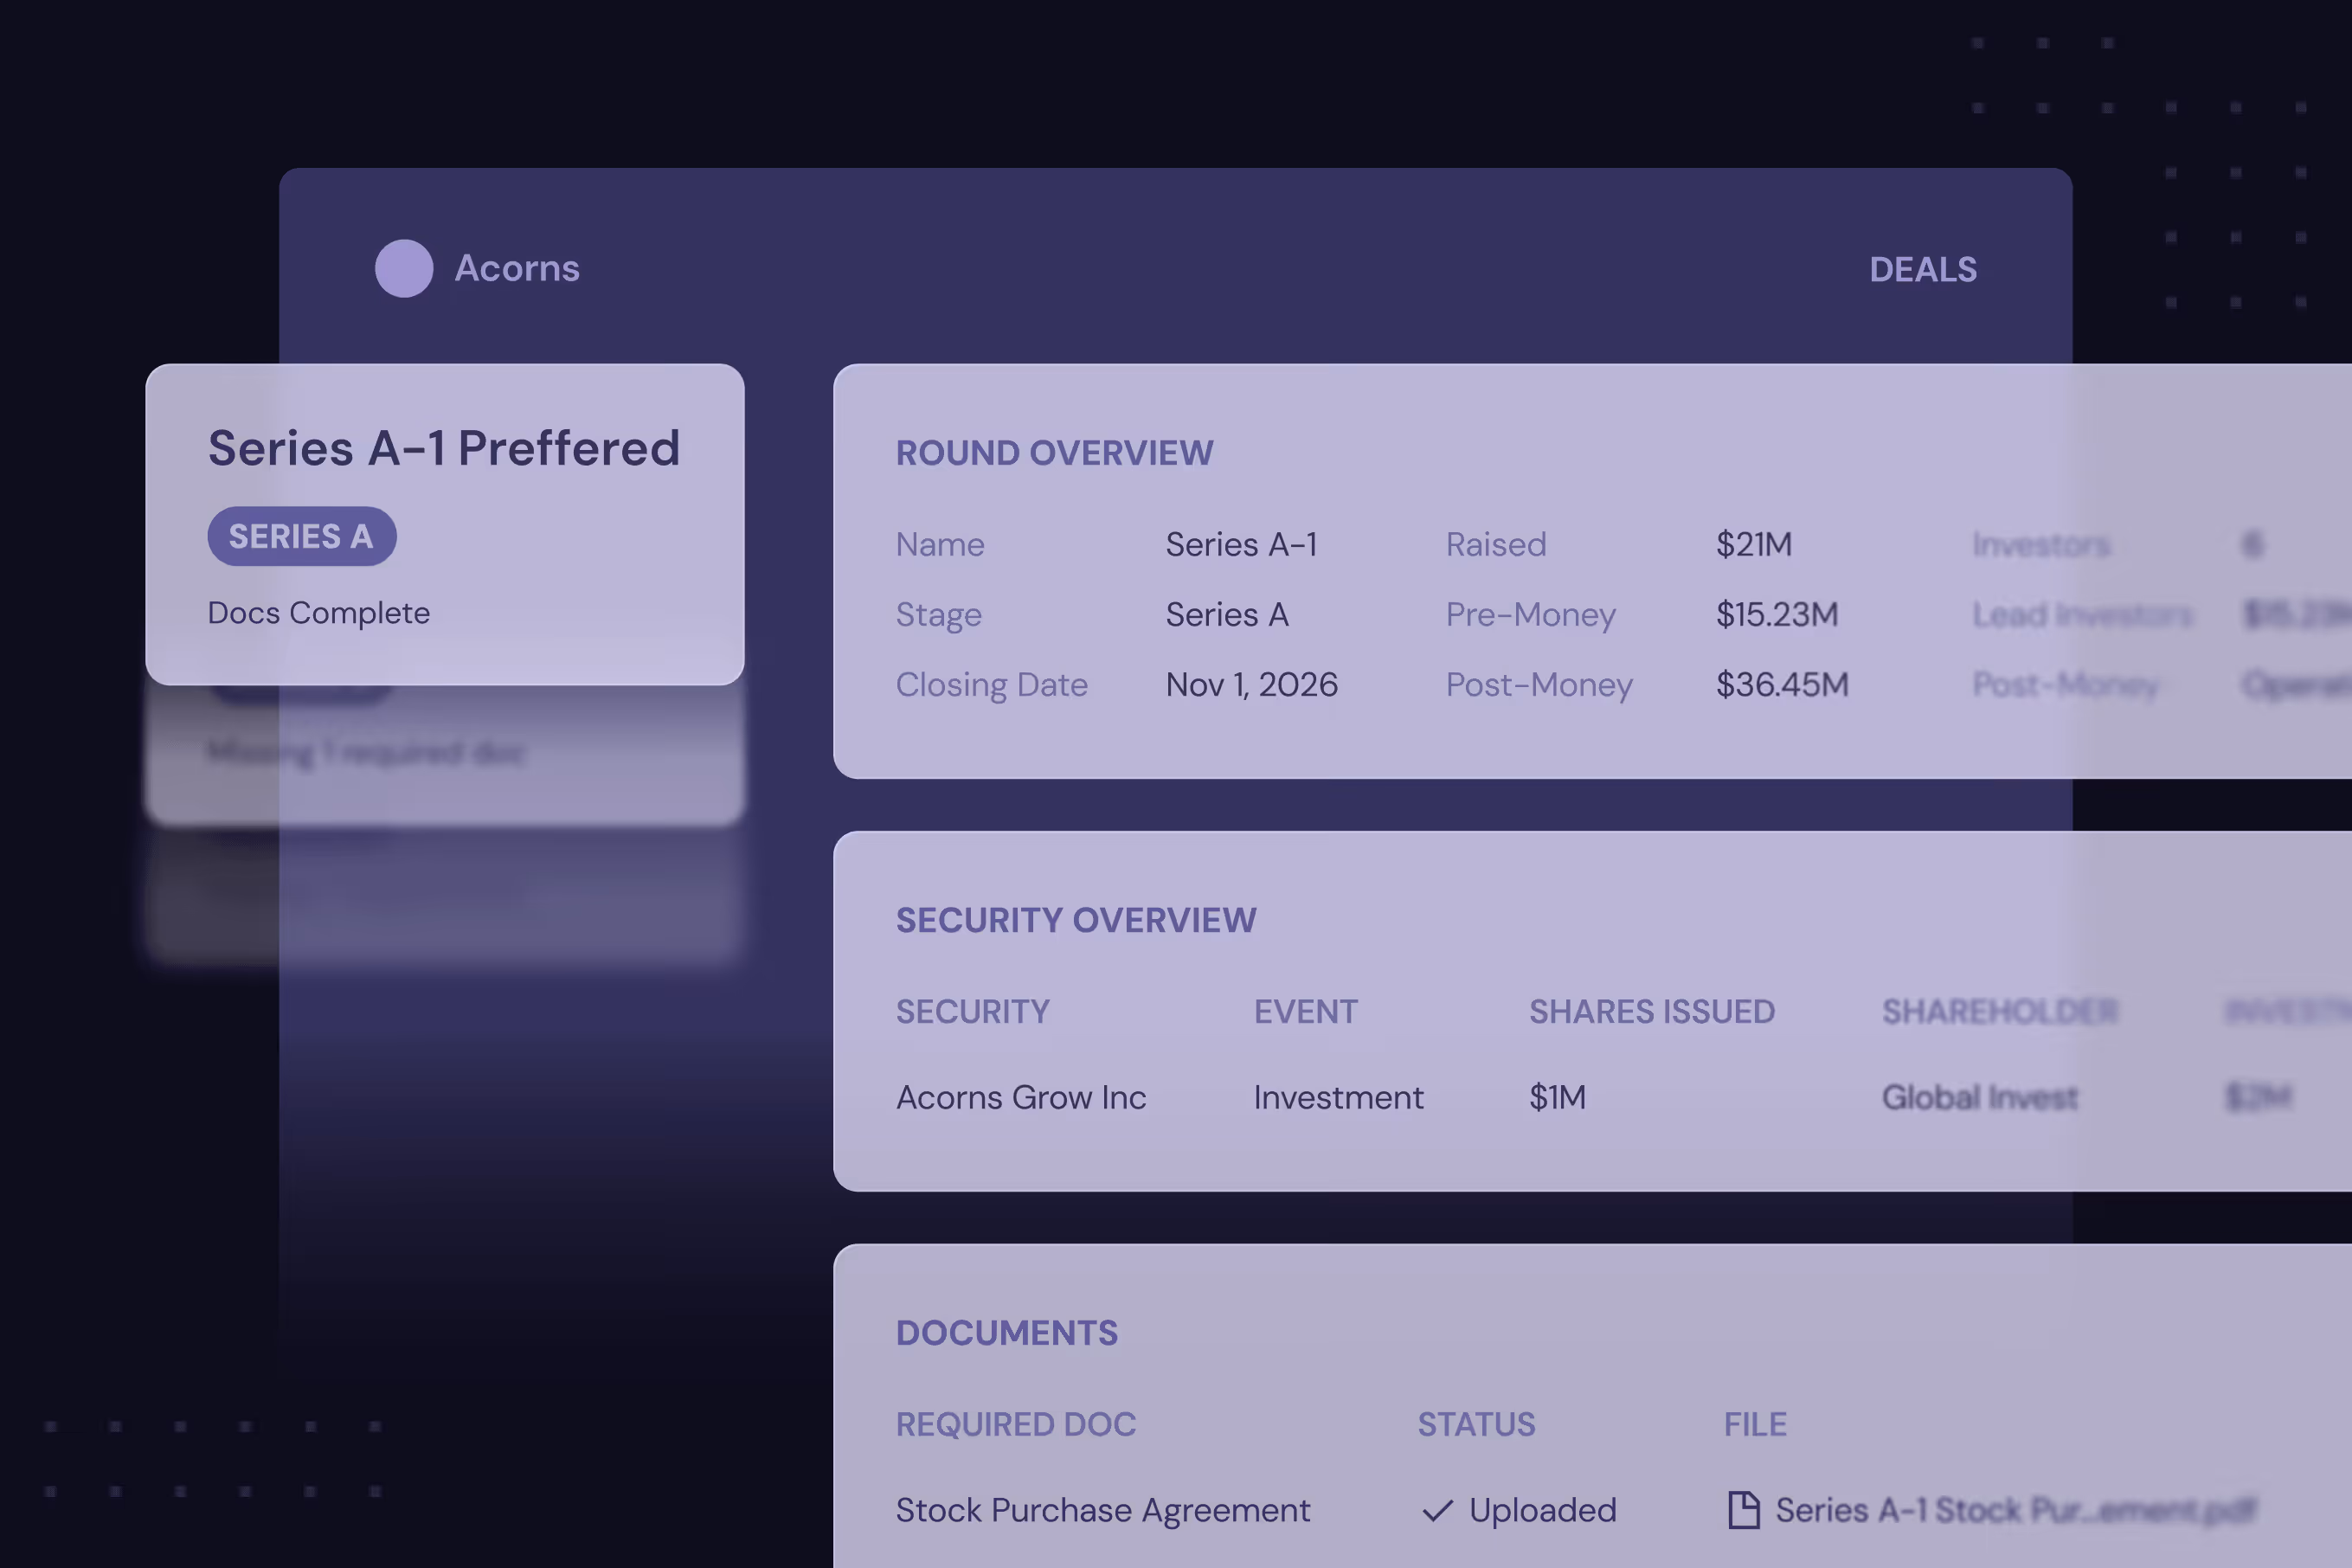Screen dimensions: 2352x1568
Task: Click the Investment event cell
Action: click(x=1338, y=1097)
